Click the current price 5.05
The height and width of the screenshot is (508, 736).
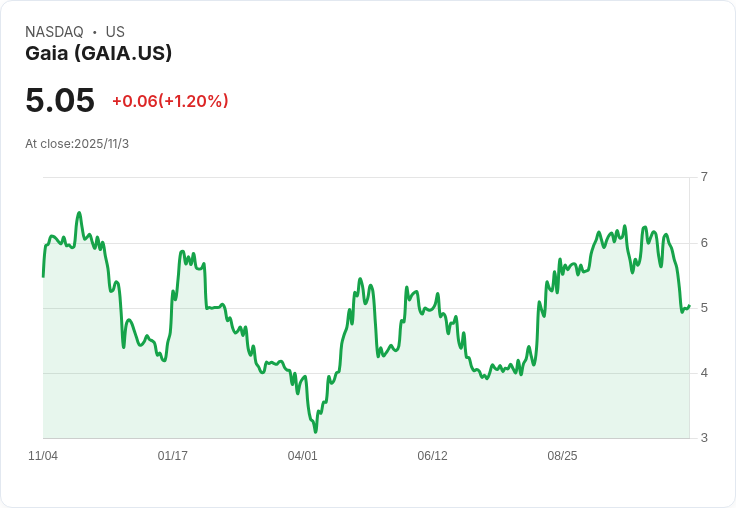pyautogui.click(x=60, y=100)
